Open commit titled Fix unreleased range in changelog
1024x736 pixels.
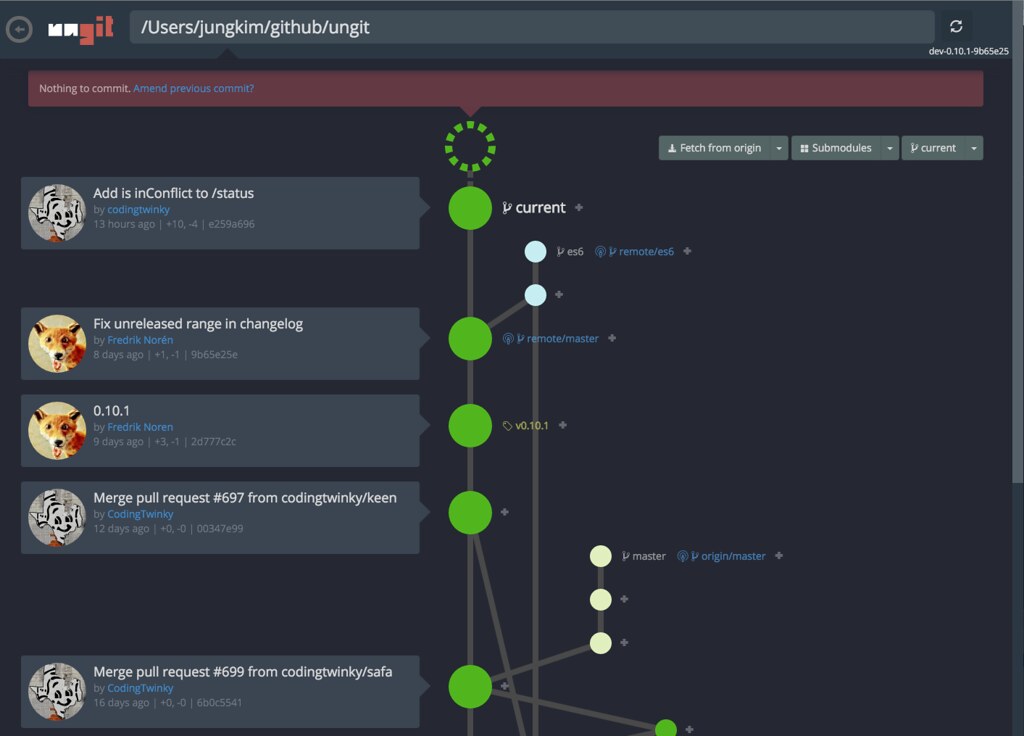(x=198, y=324)
